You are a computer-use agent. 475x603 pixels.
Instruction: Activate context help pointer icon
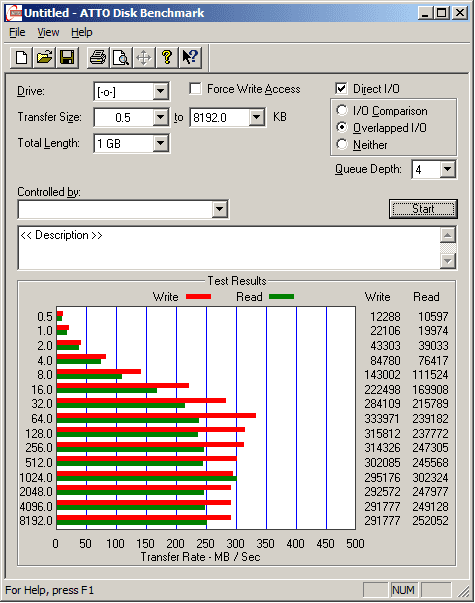(190, 58)
